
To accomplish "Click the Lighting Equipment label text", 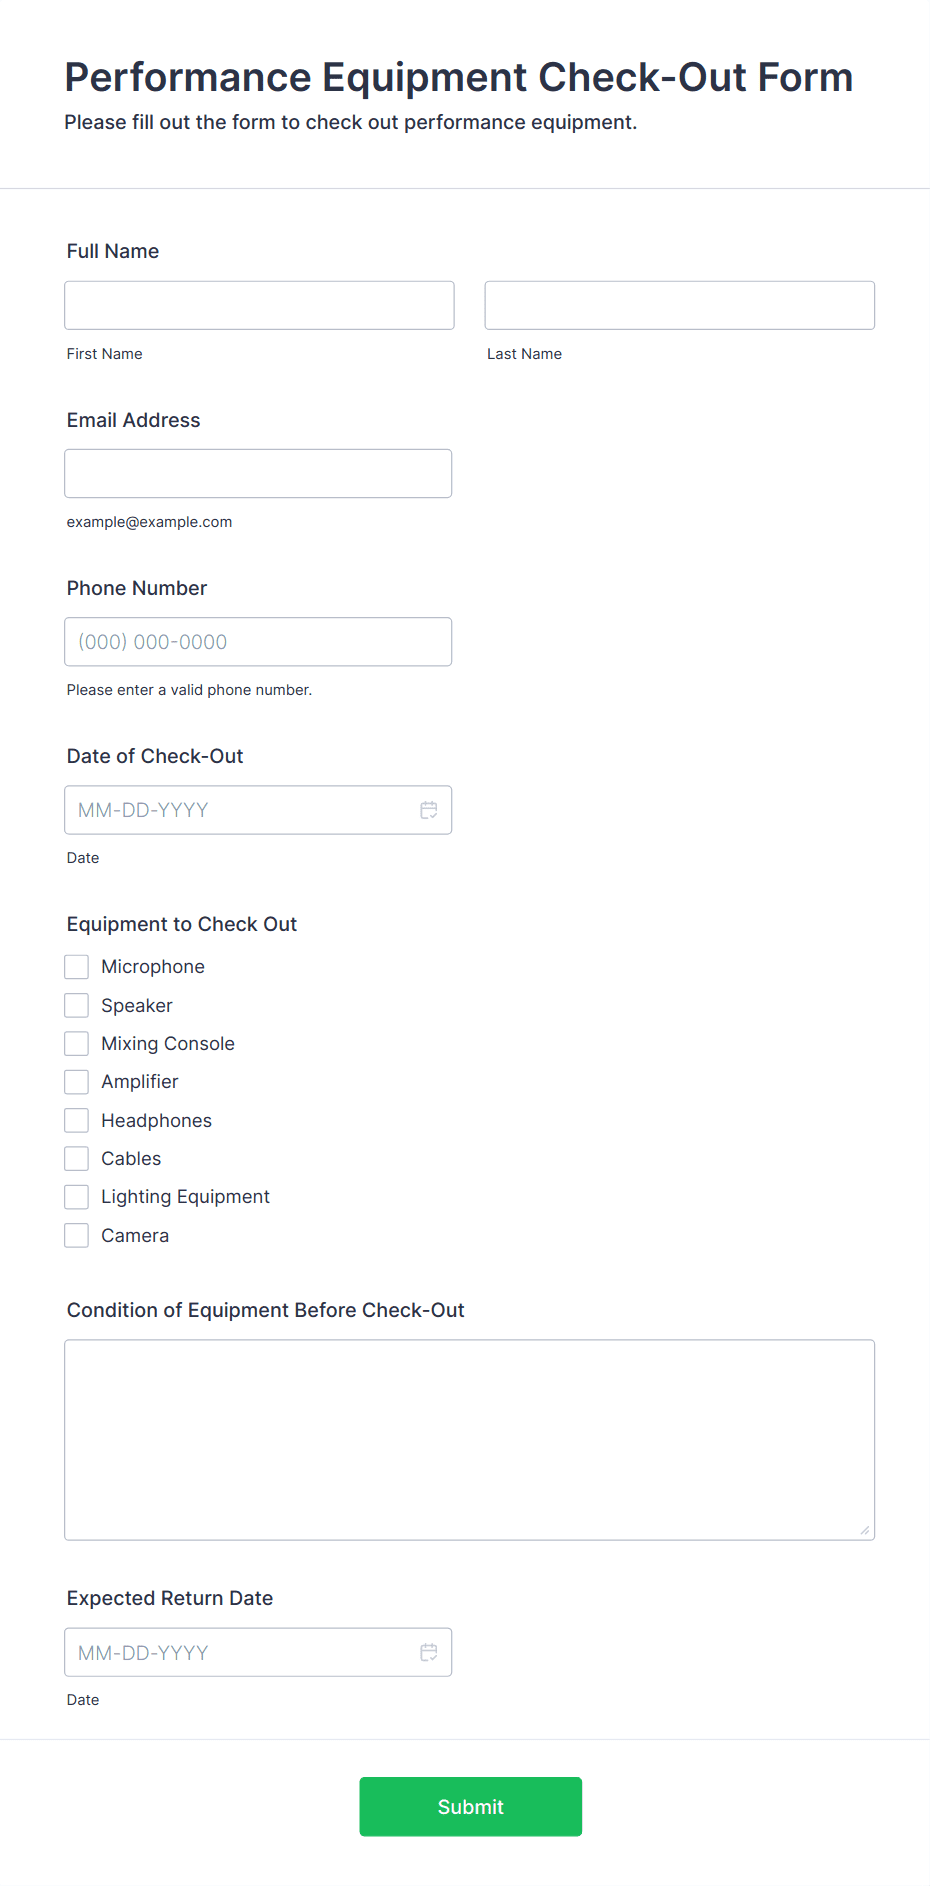I will tap(185, 1197).
